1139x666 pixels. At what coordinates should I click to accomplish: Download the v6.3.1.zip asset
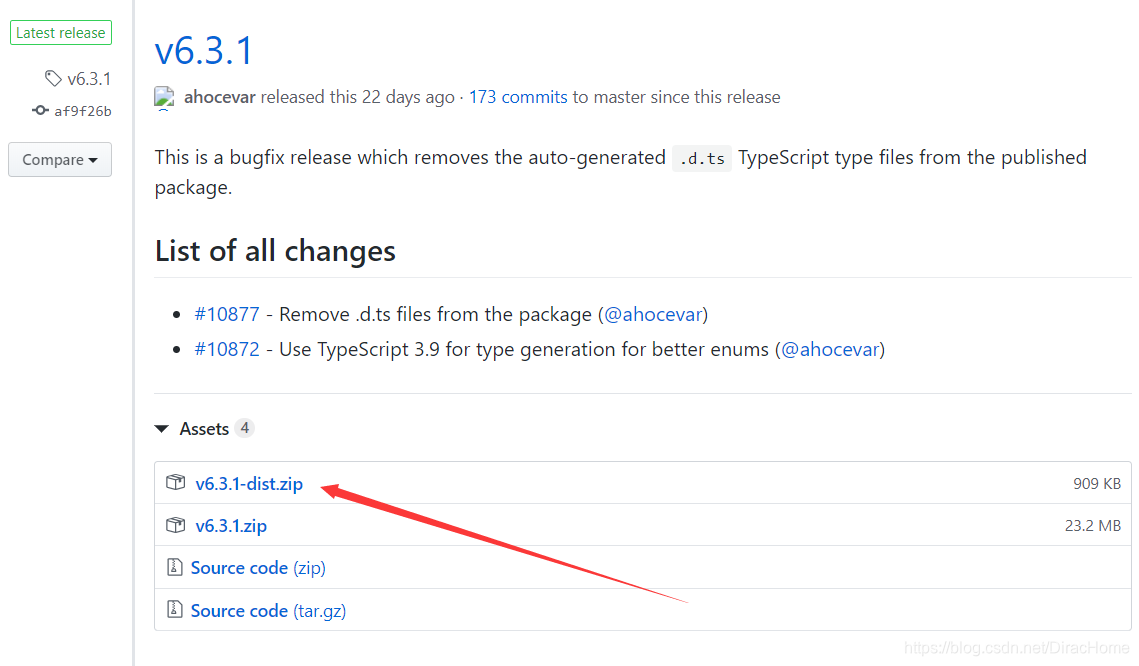click(x=231, y=526)
